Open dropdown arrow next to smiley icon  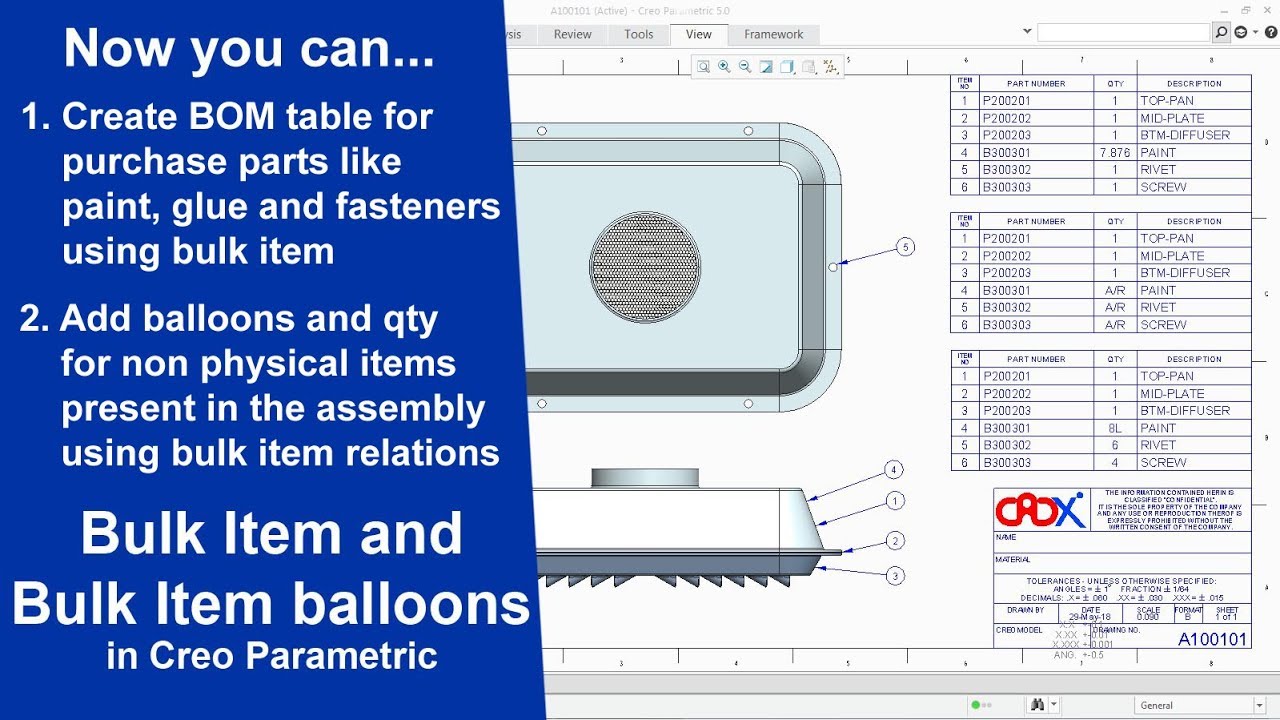pyautogui.click(x=1254, y=33)
